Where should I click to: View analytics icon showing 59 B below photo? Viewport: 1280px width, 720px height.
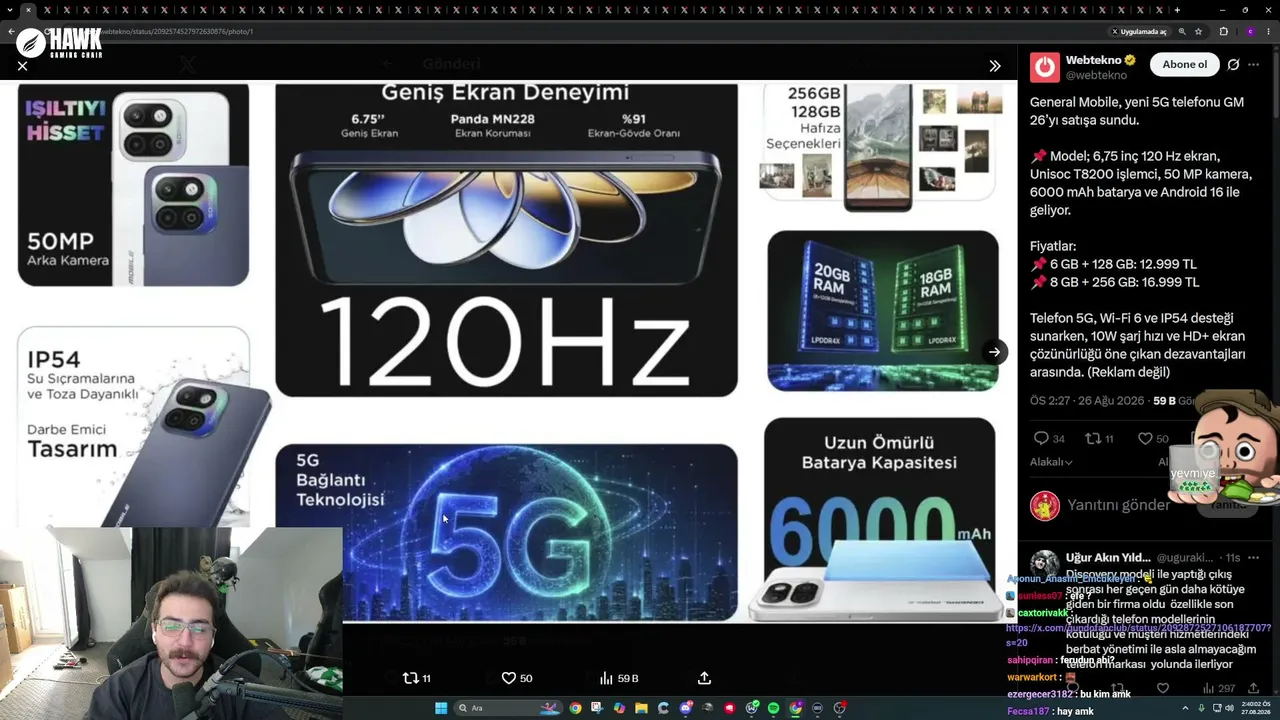[606, 678]
